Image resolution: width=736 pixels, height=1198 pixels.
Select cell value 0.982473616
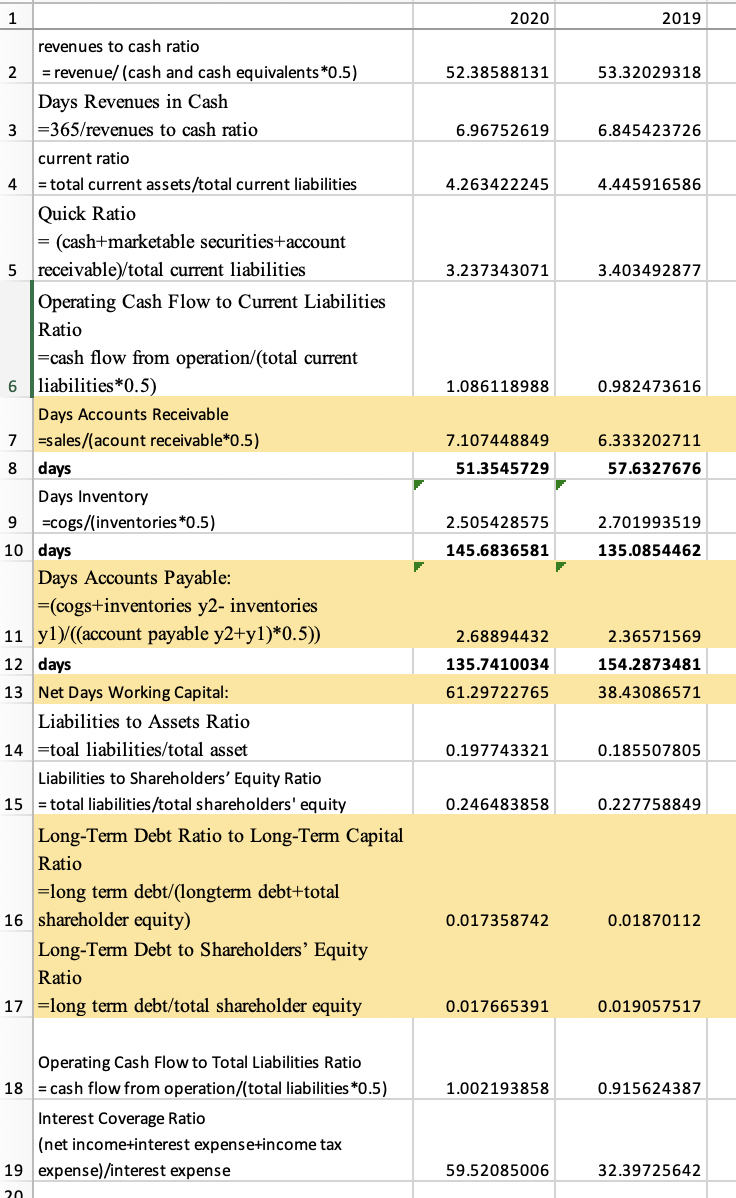coord(631,338)
